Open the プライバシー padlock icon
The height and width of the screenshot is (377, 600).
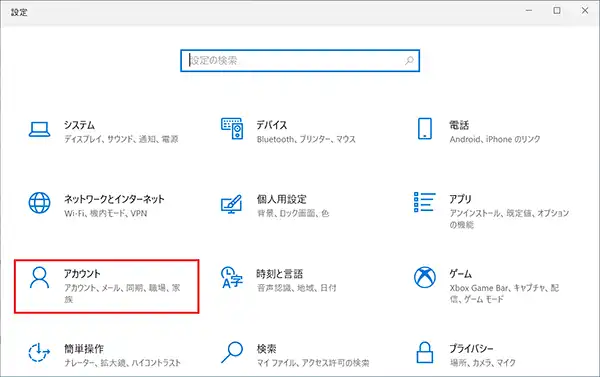coord(425,353)
